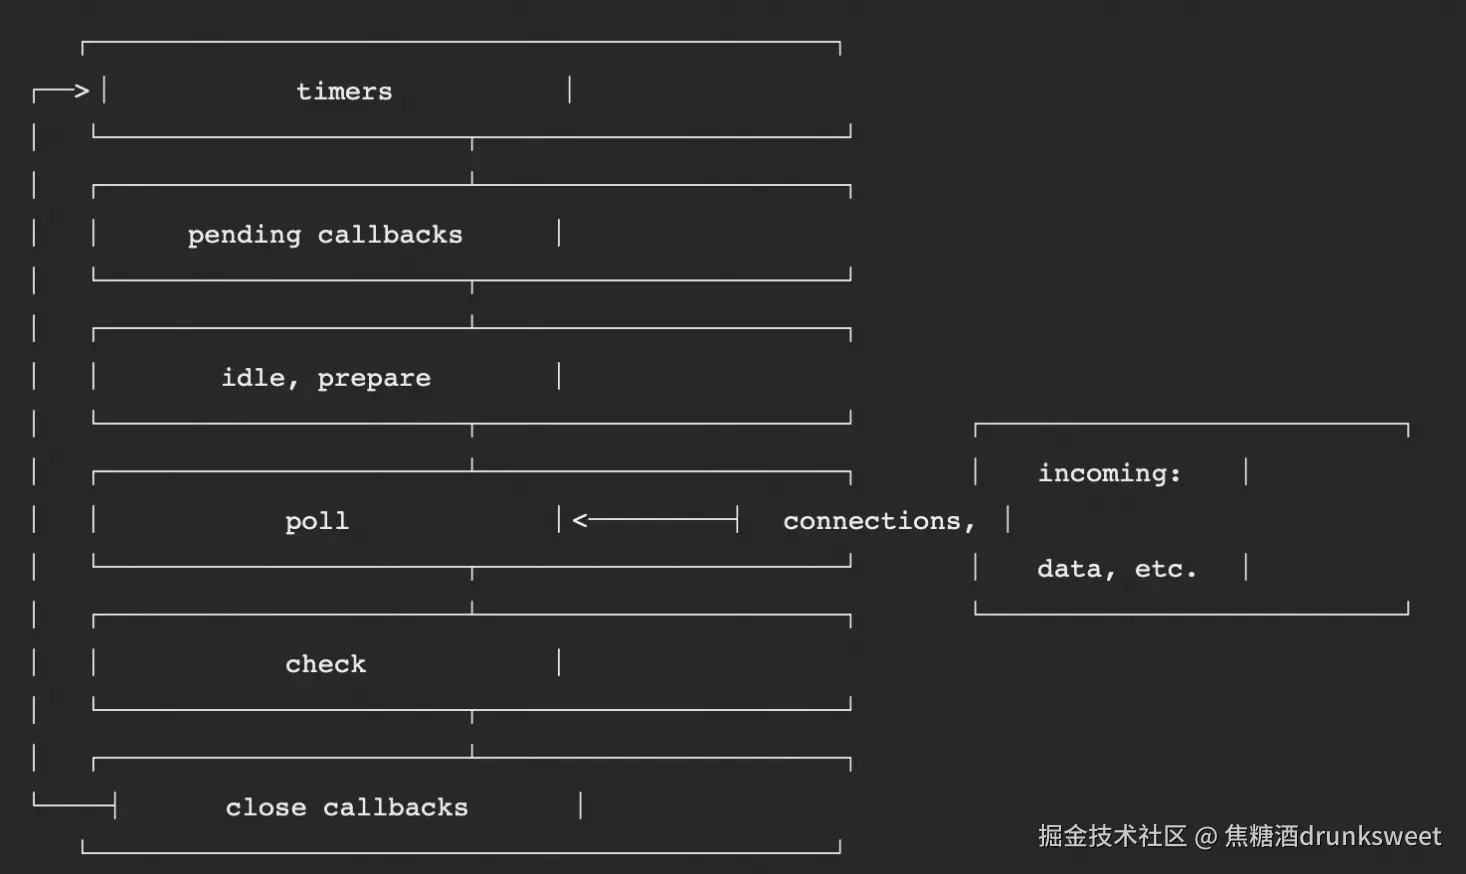Click the "poll" phase label
This screenshot has width=1466, height=874.
point(317,521)
